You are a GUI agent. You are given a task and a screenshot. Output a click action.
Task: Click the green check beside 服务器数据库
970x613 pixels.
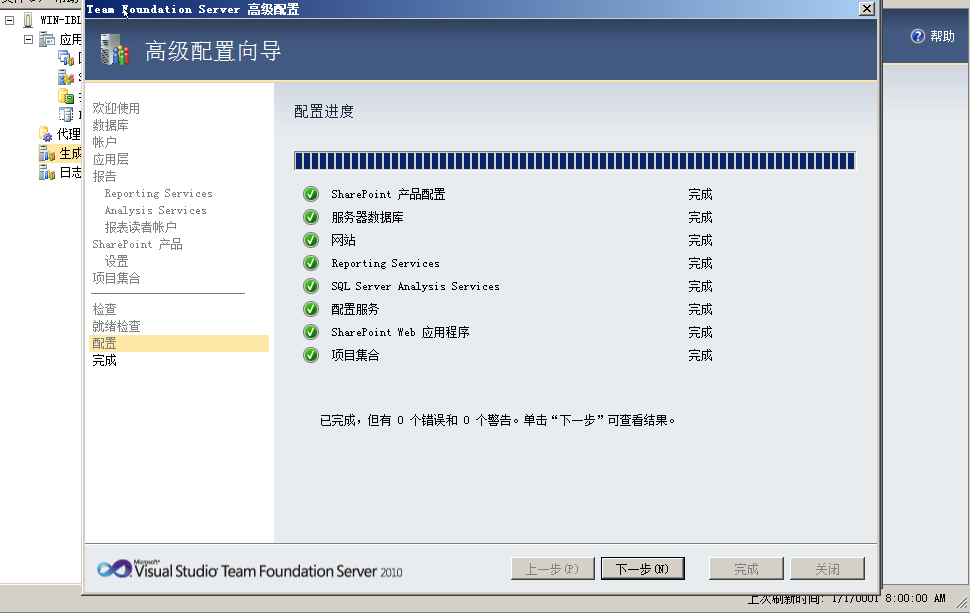[x=311, y=217]
